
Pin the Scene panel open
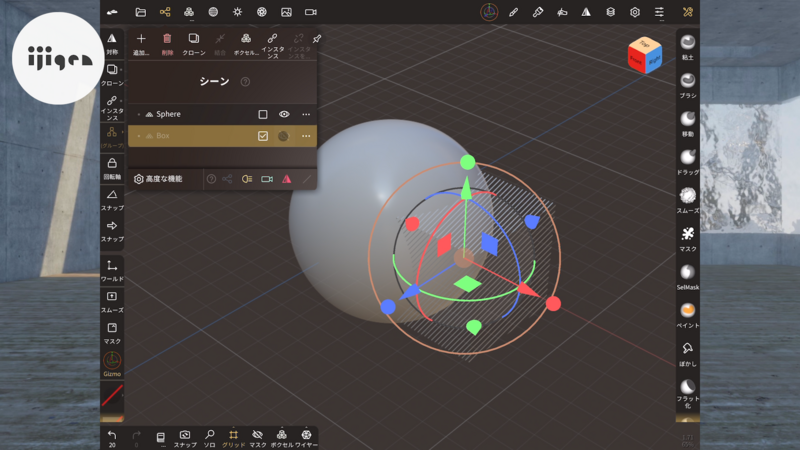pos(317,39)
